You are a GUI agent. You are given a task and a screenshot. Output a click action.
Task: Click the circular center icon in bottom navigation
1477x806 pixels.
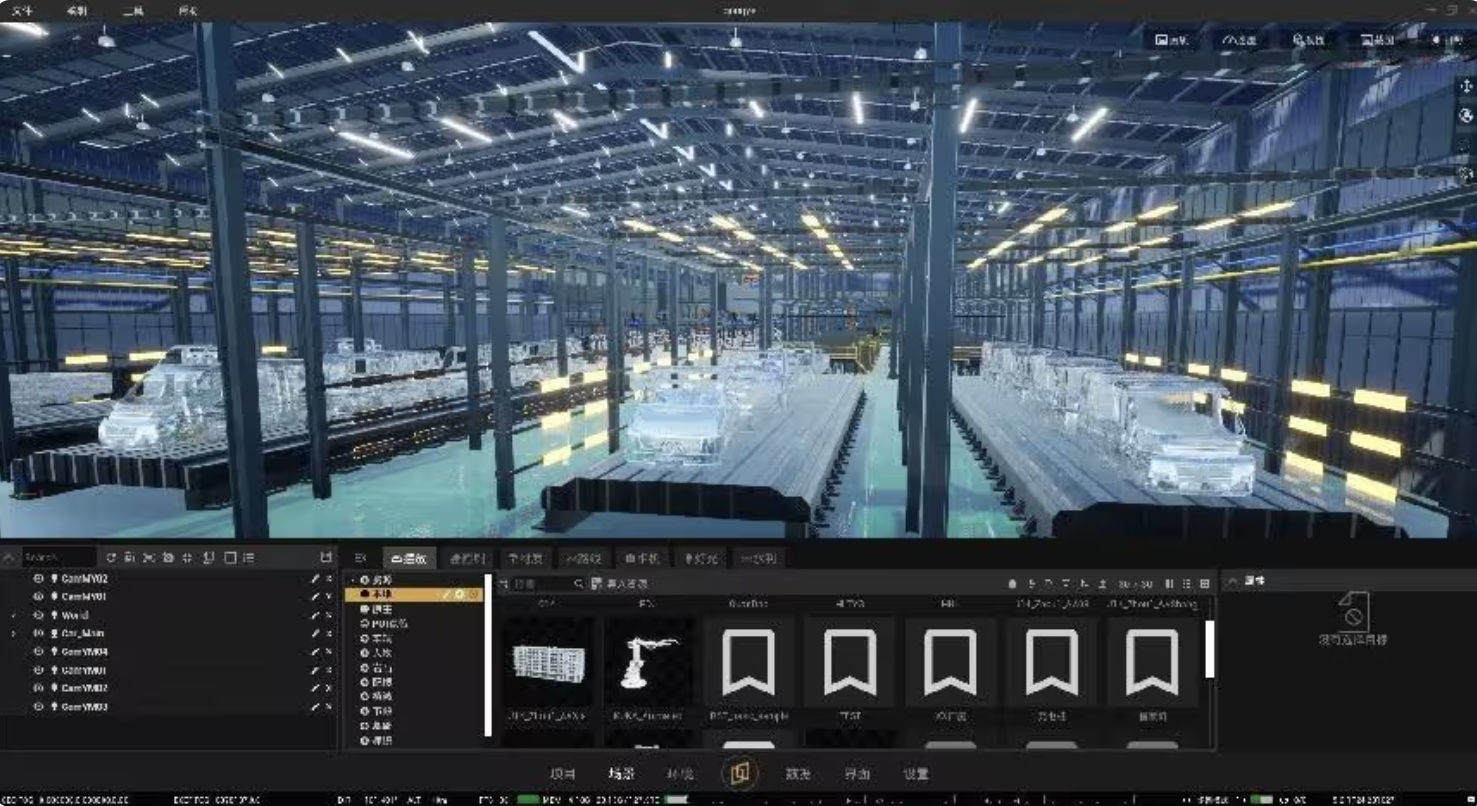[740, 773]
